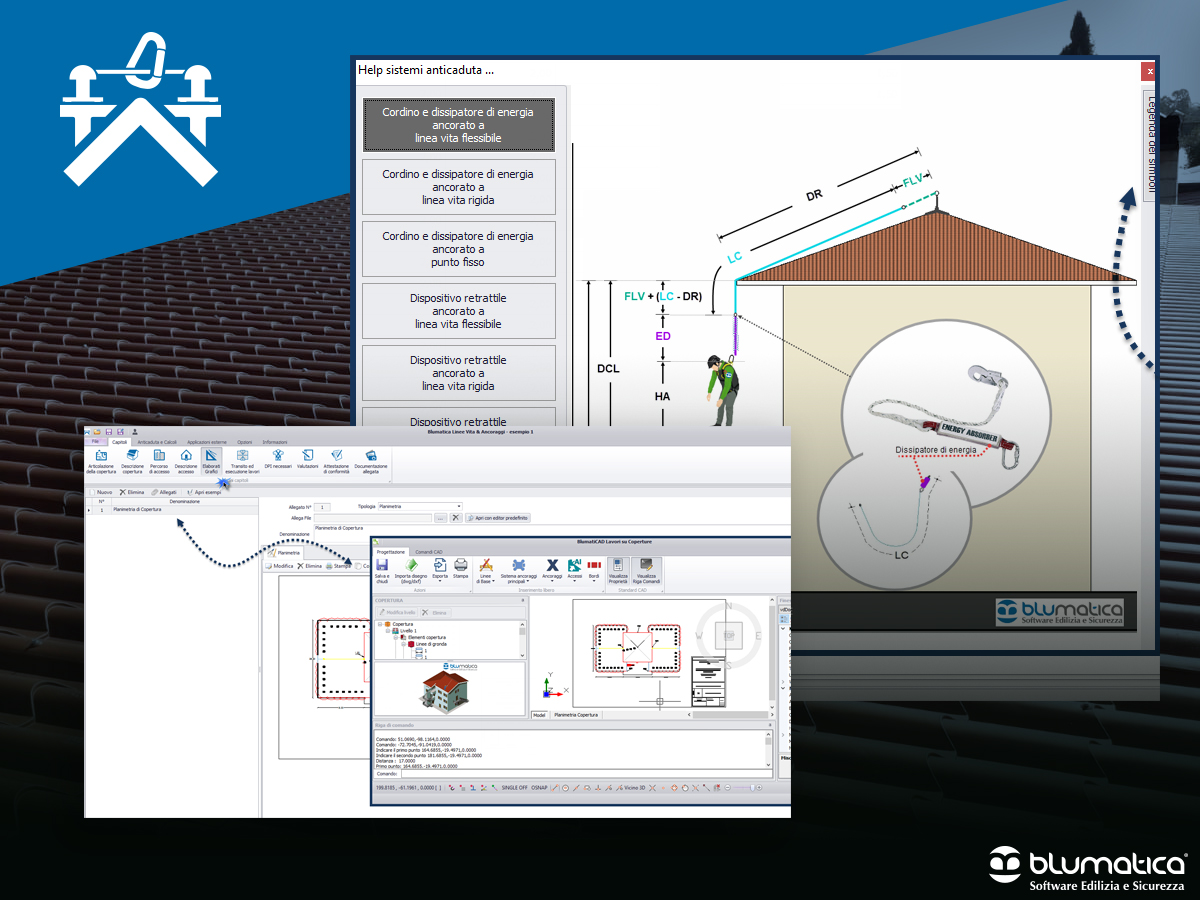Click the Allegati paperclip icon

[154, 492]
